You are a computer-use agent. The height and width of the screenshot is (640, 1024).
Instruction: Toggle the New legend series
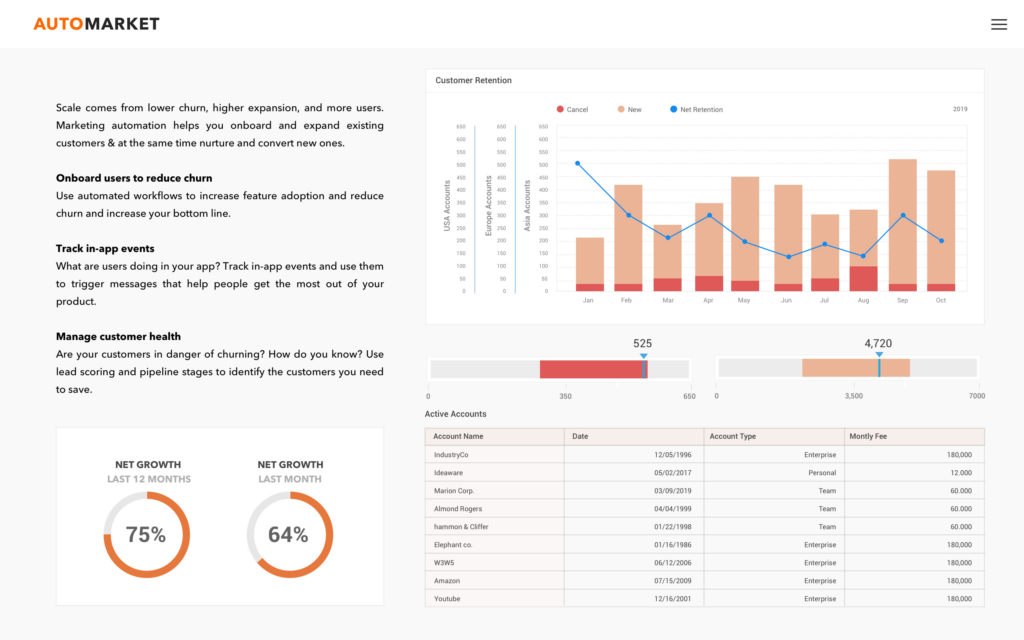629,109
